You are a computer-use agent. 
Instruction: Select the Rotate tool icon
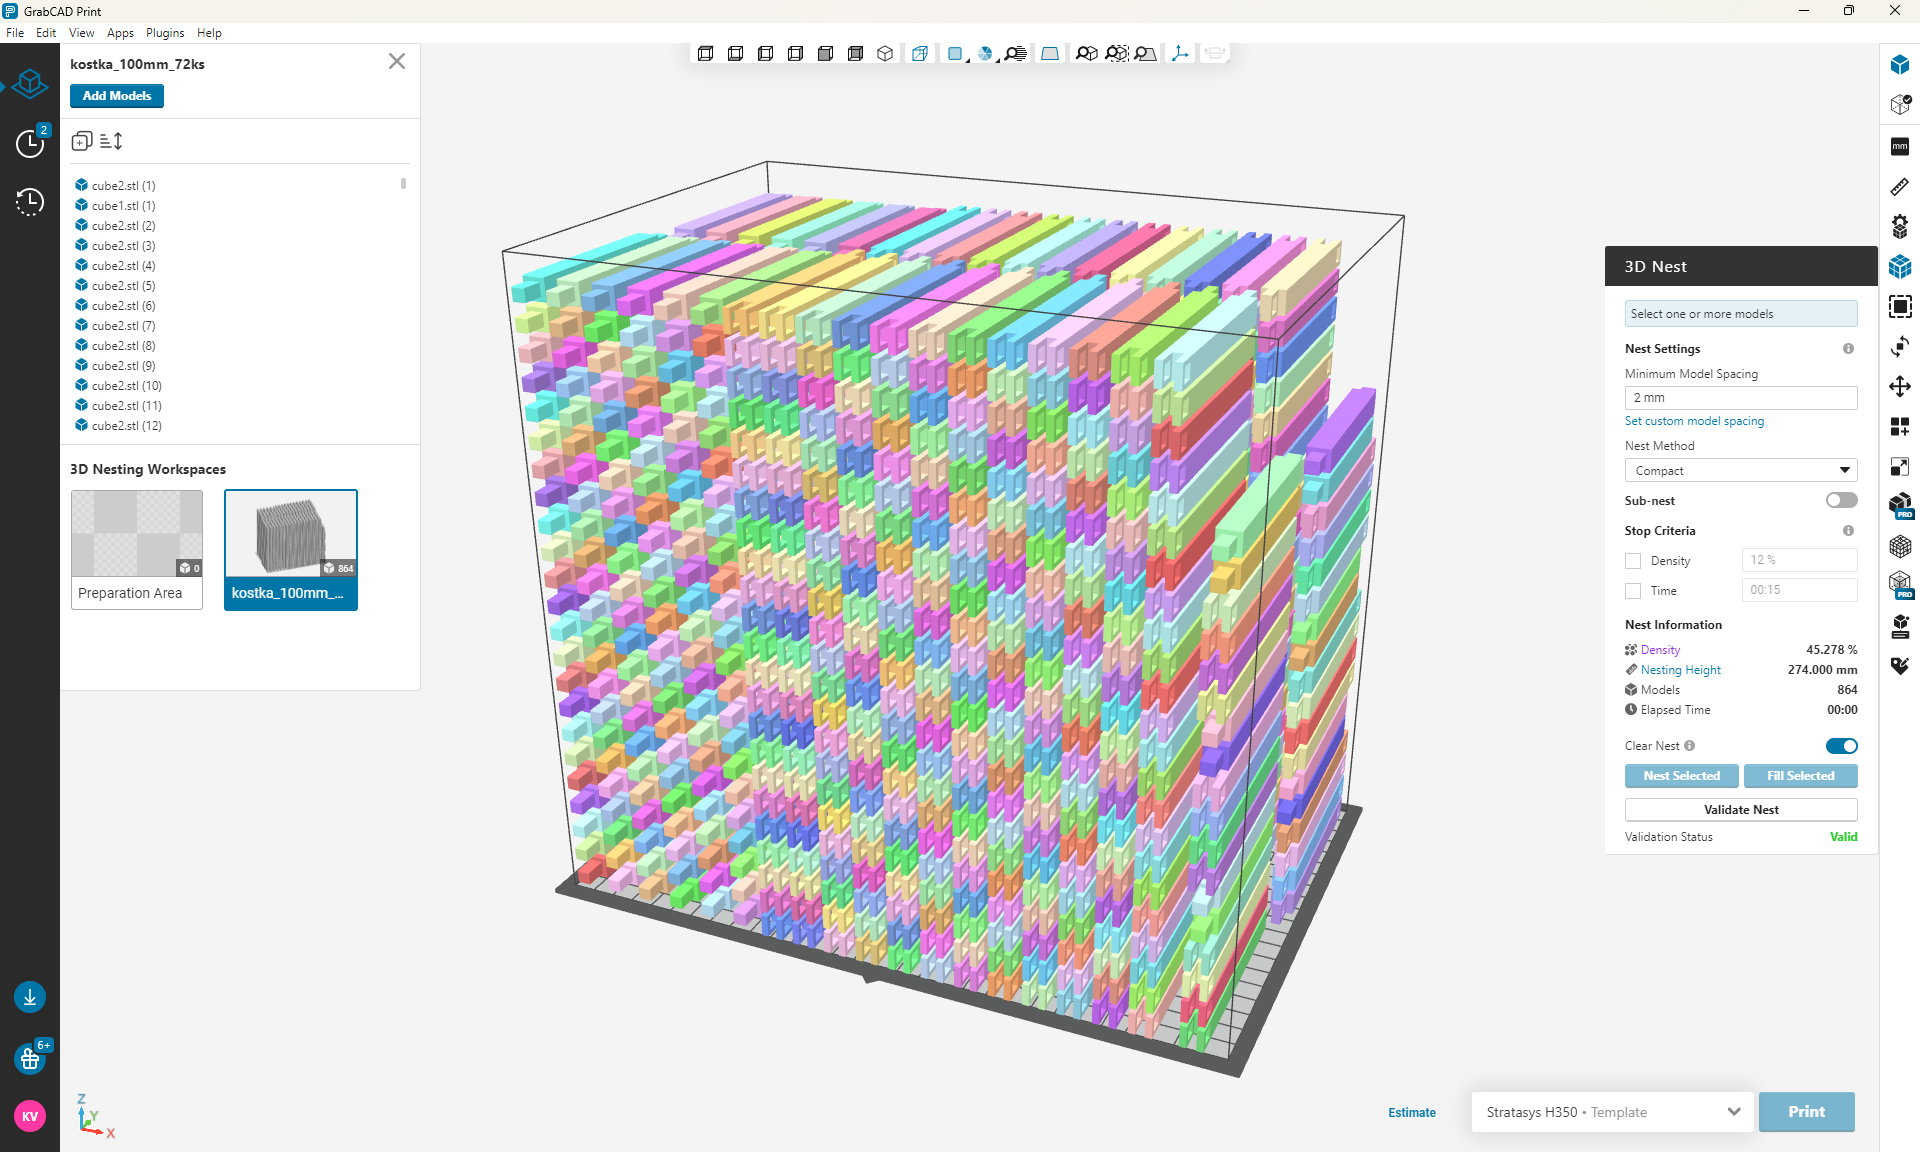click(1900, 347)
